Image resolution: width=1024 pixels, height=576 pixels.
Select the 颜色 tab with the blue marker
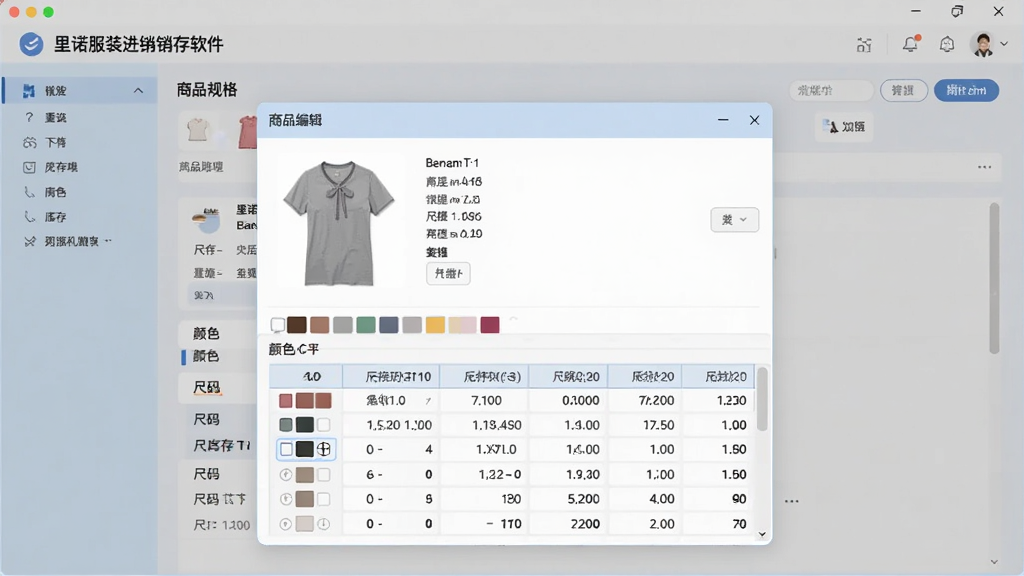[x=206, y=356]
